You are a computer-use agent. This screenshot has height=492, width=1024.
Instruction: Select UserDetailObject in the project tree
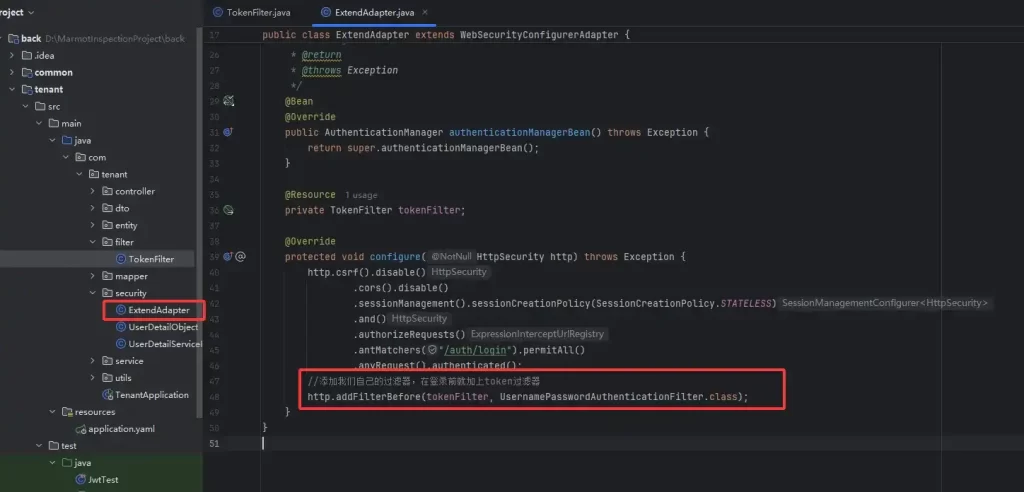pyautogui.click(x=163, y=327)
